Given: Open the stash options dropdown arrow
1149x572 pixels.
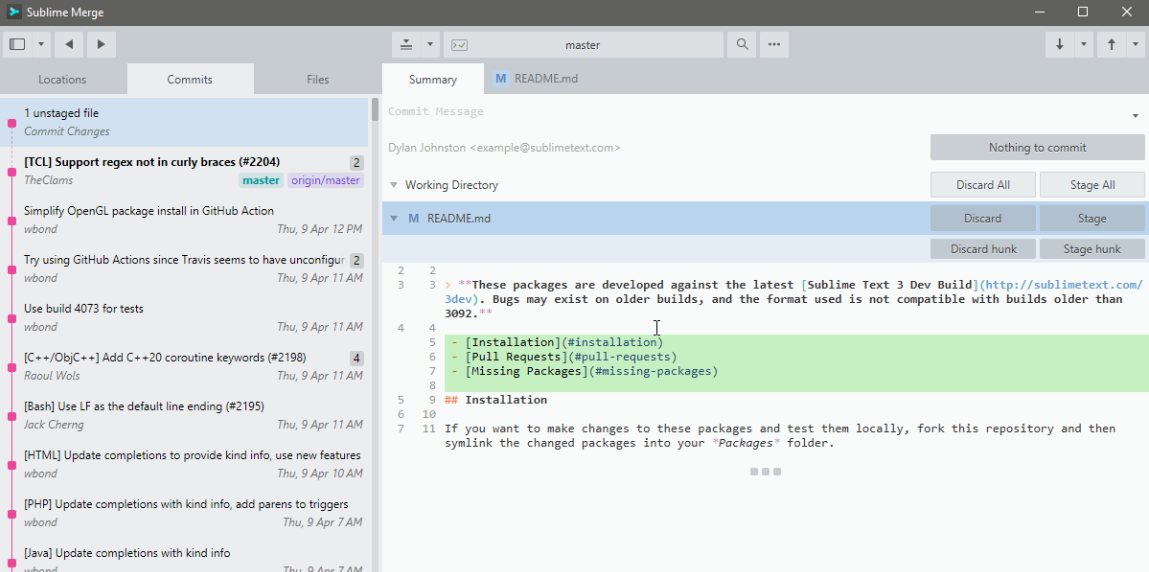Looking at the screenshot, I should coord(430,45).
